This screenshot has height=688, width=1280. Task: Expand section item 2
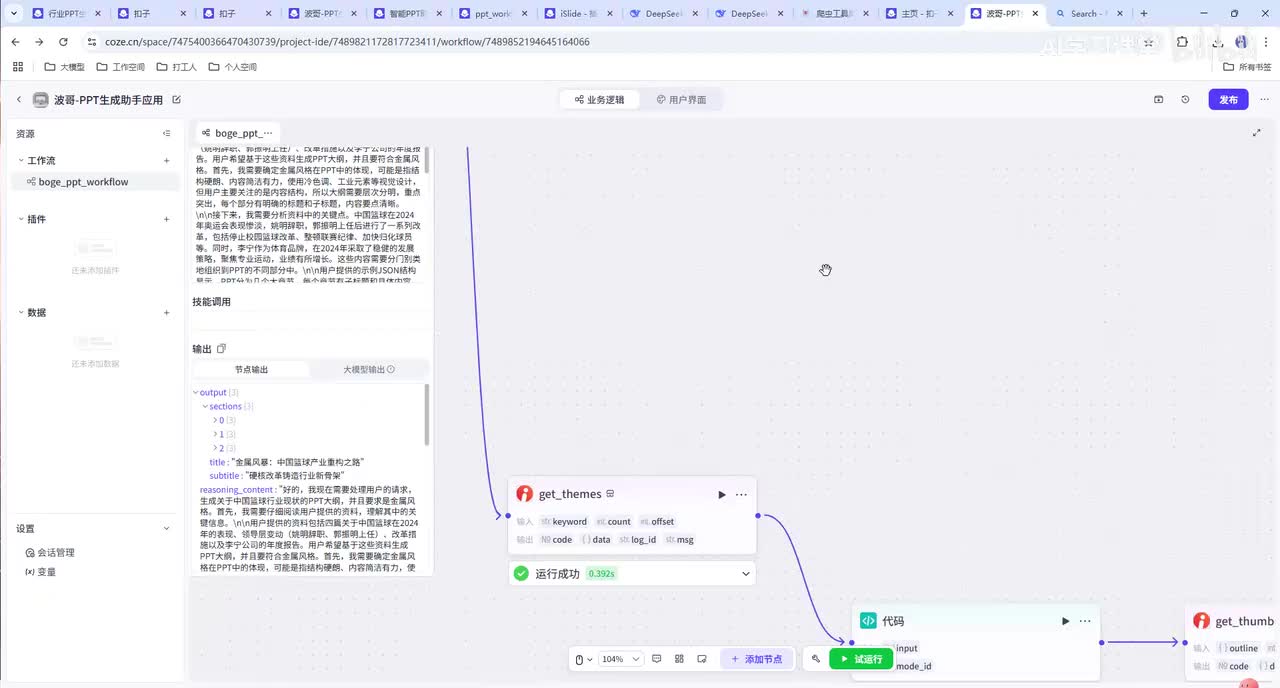click(215, 448)
